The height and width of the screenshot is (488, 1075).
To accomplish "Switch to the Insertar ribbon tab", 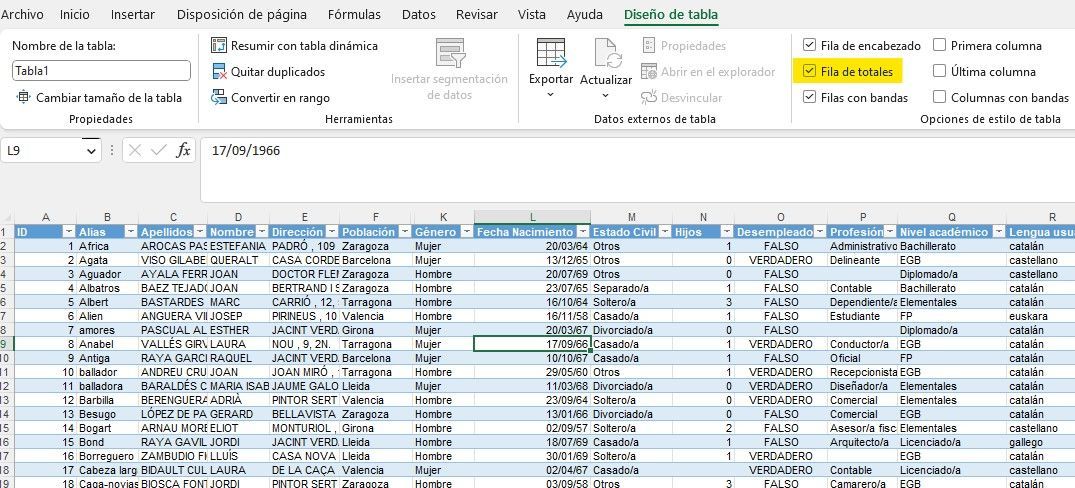I will coord(132,15).
